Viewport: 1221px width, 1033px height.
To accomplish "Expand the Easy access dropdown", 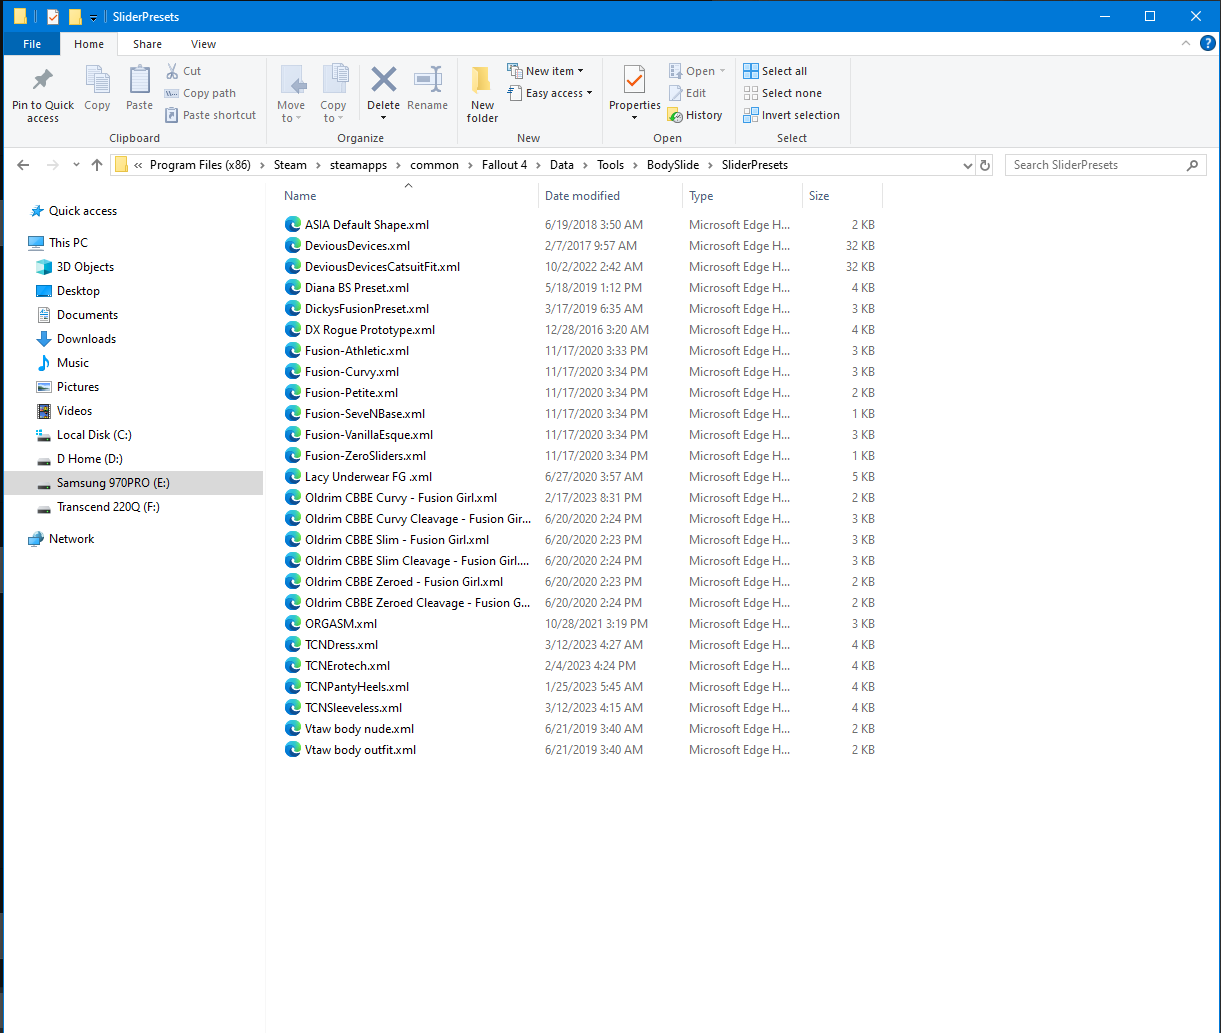I will tap(551, 93).
